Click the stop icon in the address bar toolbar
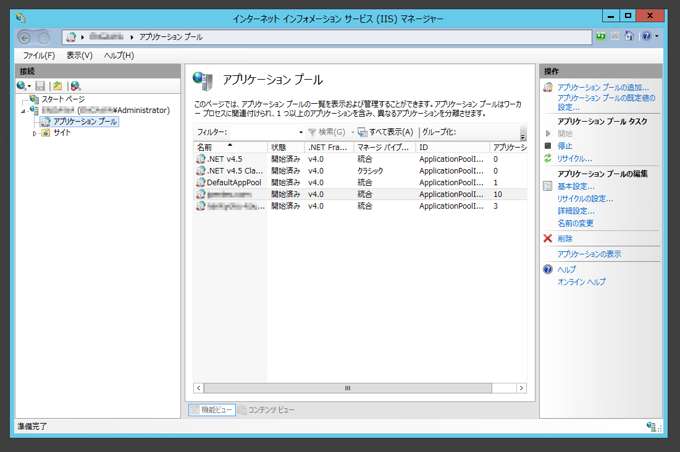Screen dimensions: 680x452 point(615,36)
